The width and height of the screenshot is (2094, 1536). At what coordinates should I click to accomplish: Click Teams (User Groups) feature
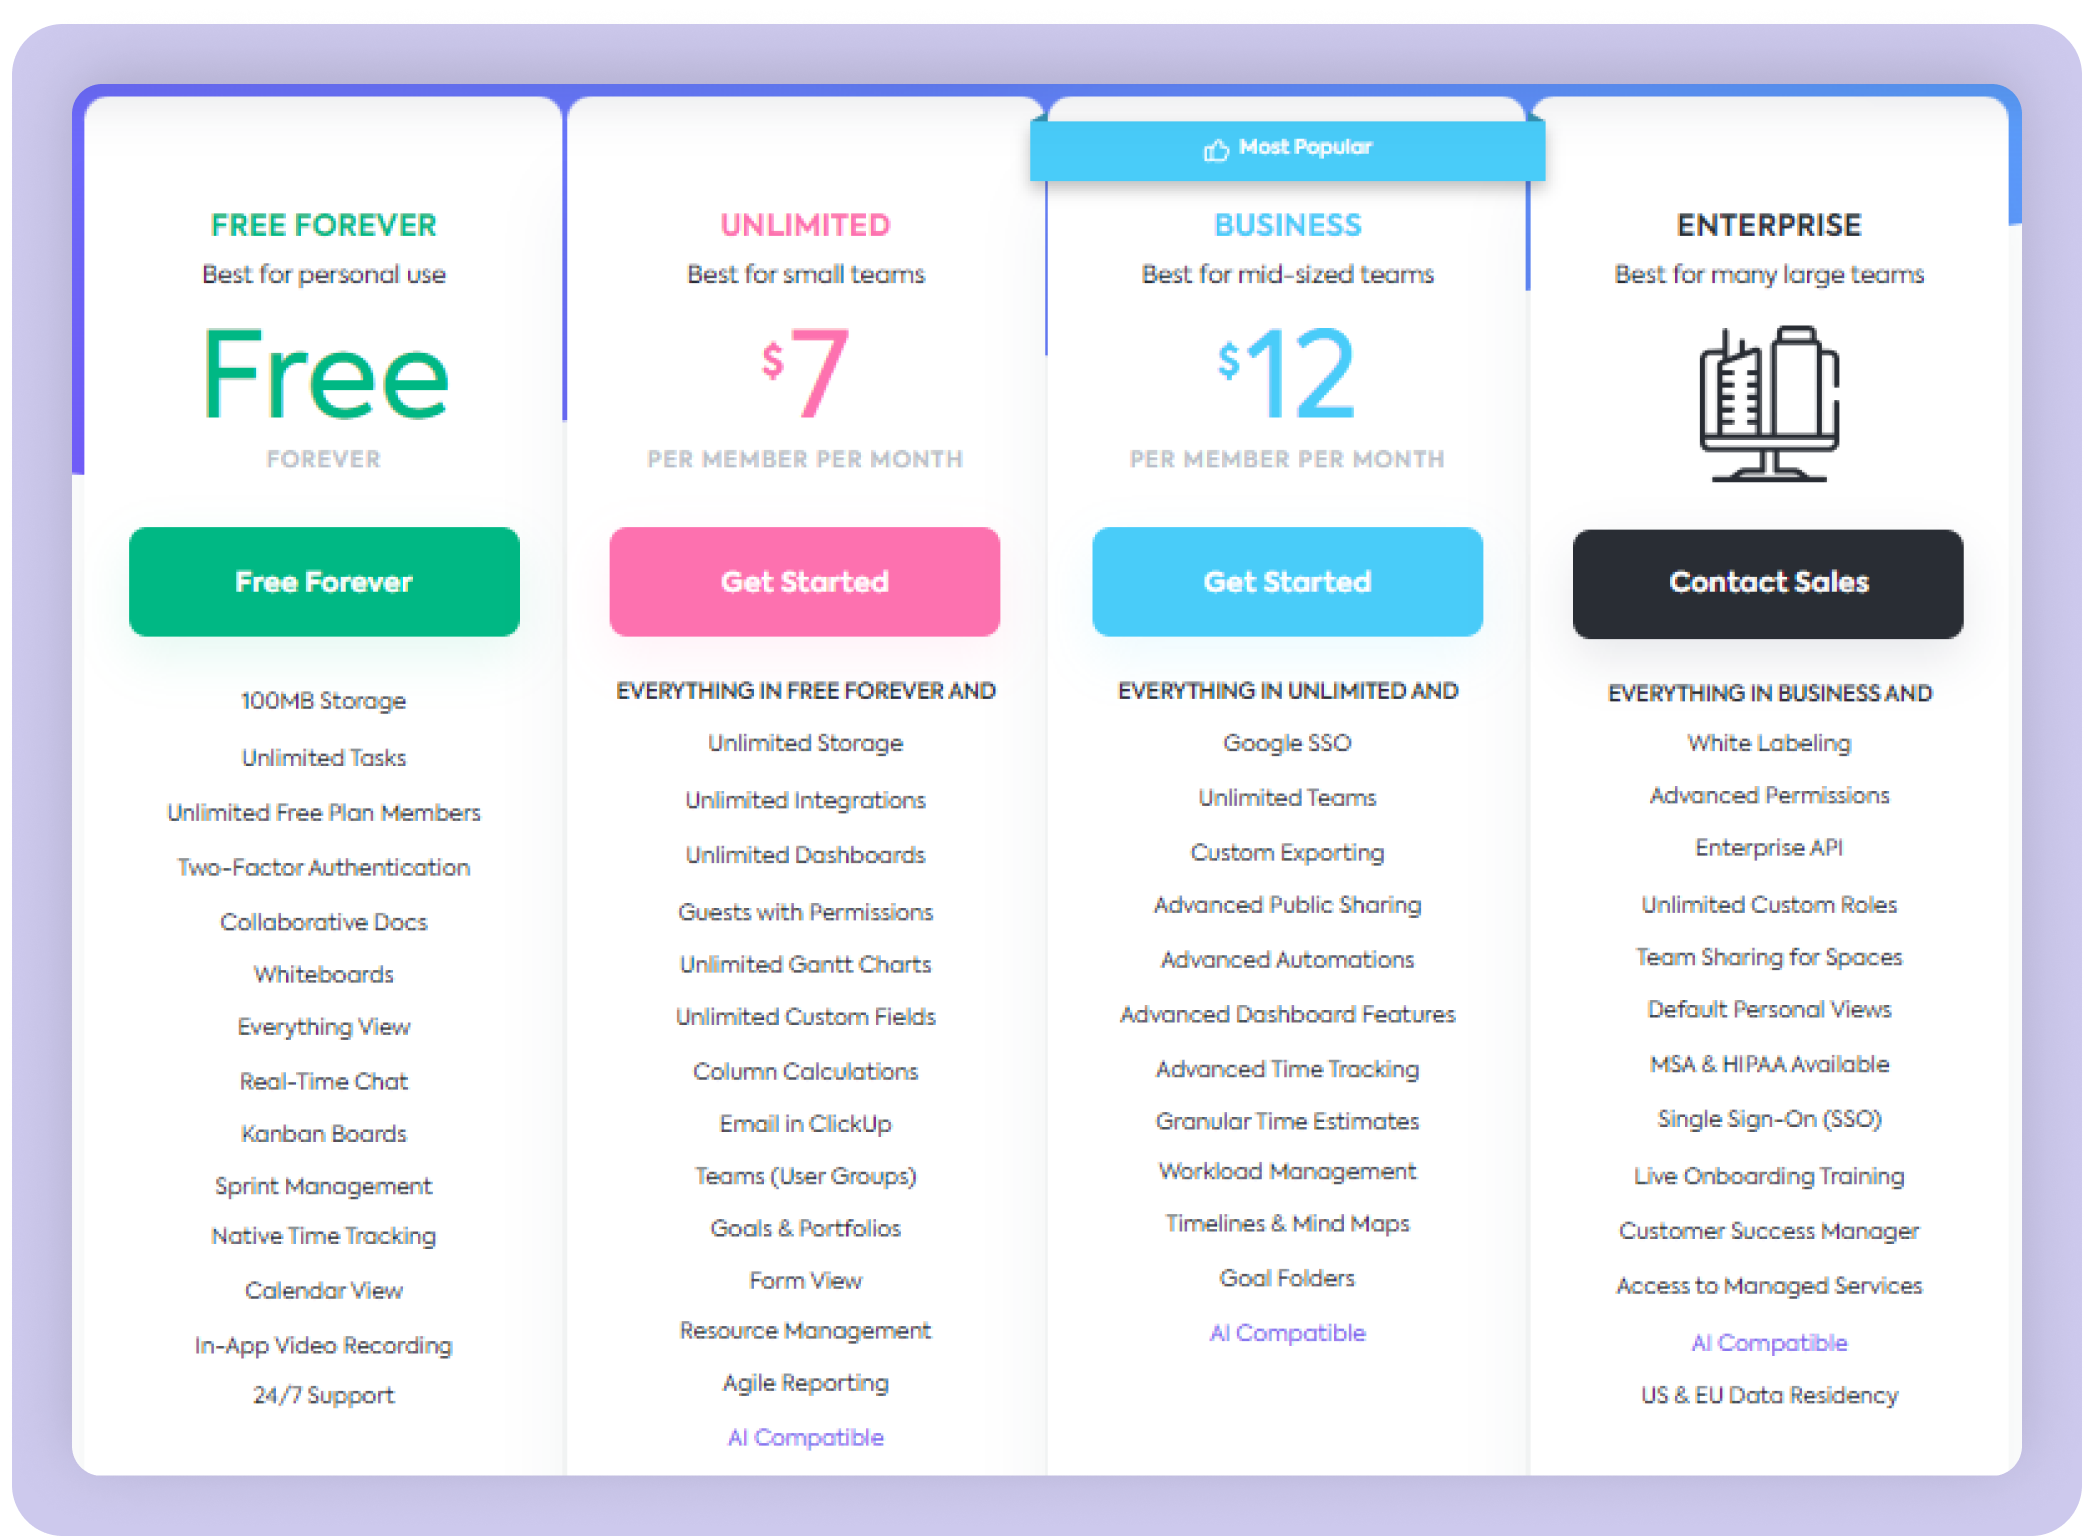[x=806, y=1177]
